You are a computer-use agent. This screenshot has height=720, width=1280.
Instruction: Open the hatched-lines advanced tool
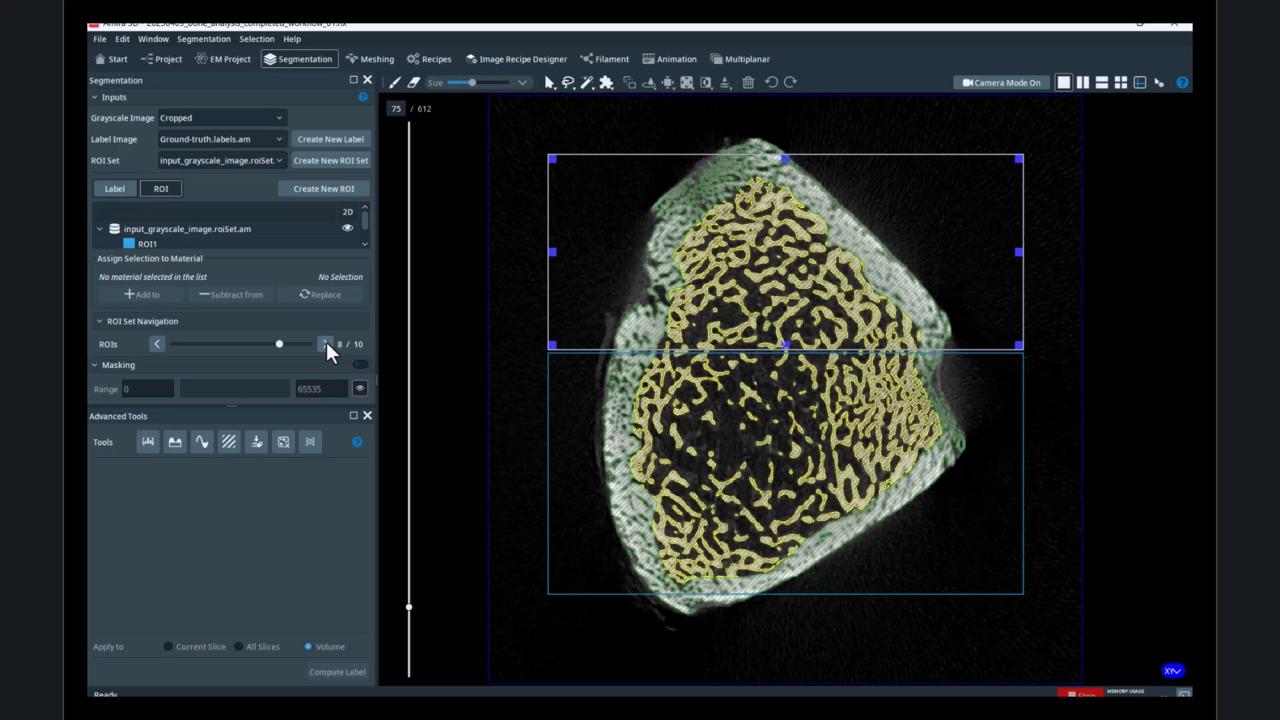pos(229,442)
